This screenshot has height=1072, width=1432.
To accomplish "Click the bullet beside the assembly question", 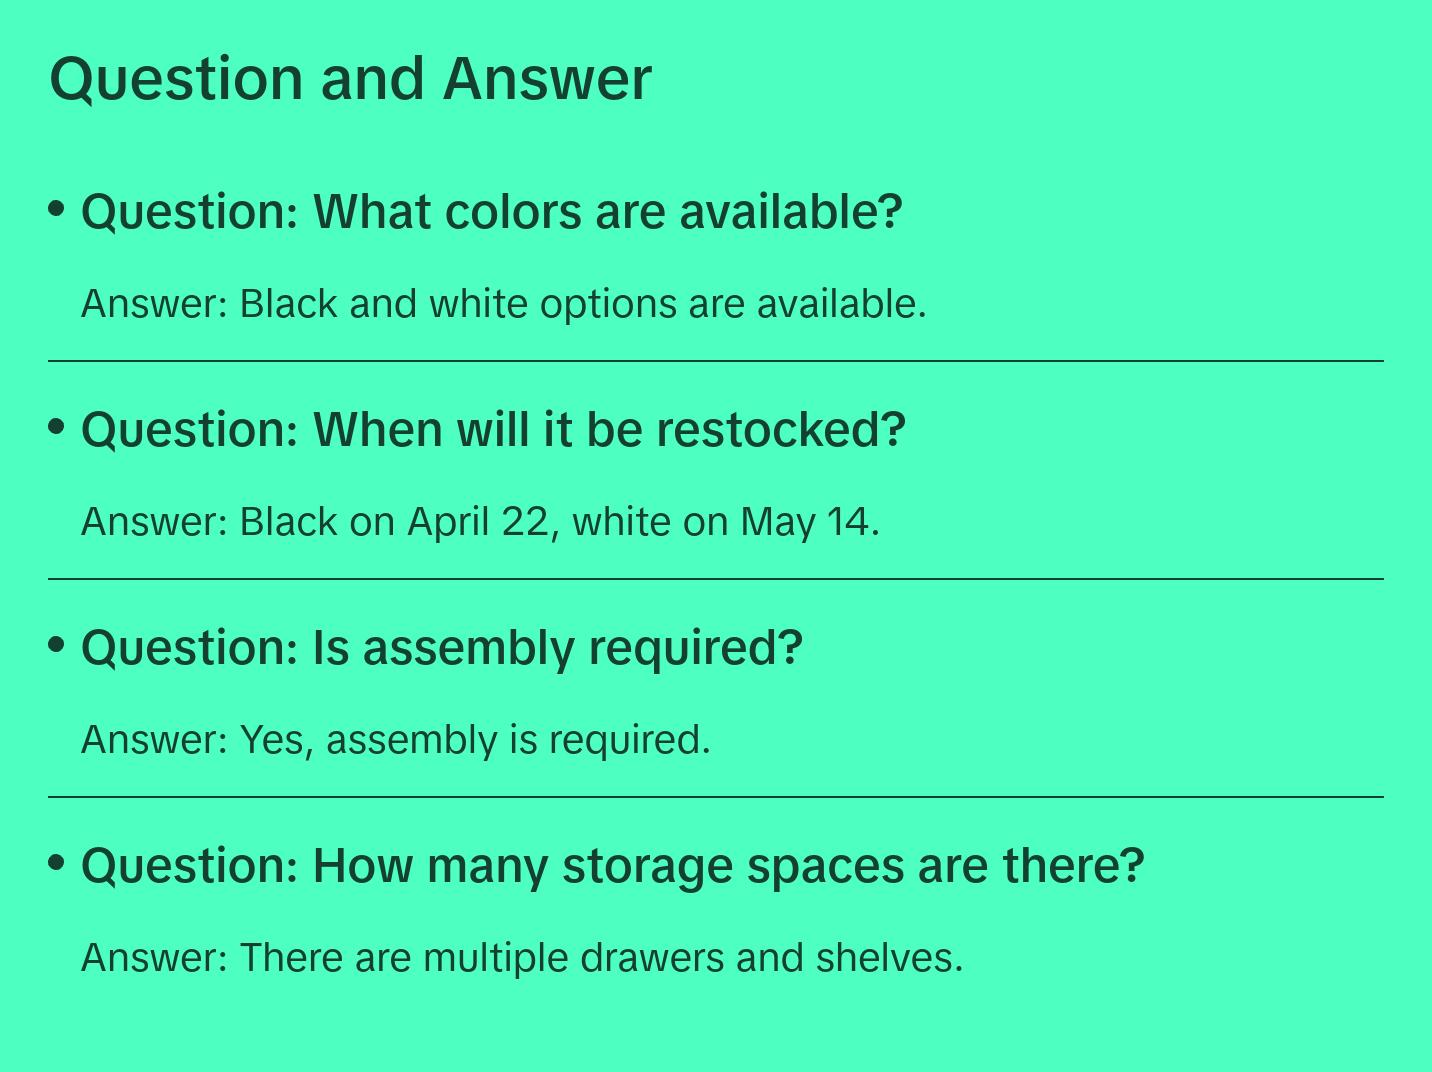I will tap(57, 645).
